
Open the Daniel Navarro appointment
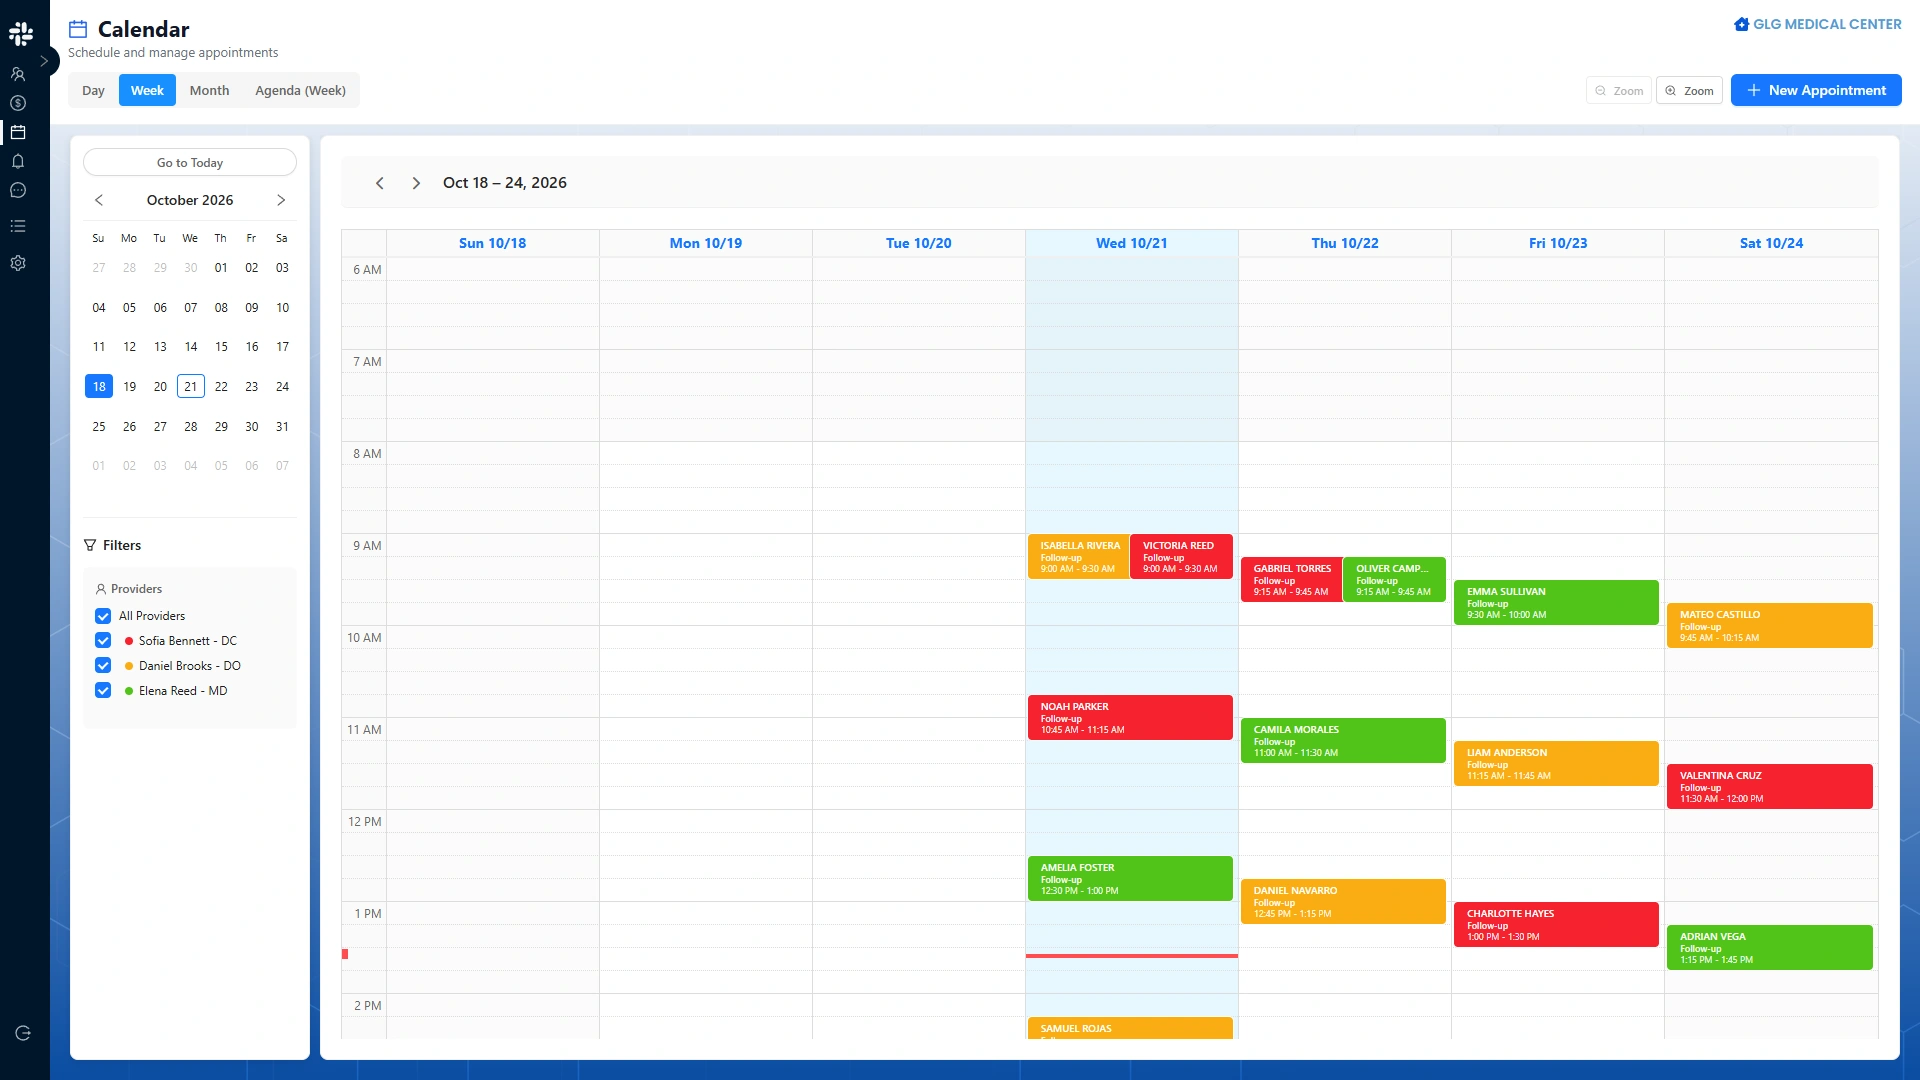[x=1343, y=902]
